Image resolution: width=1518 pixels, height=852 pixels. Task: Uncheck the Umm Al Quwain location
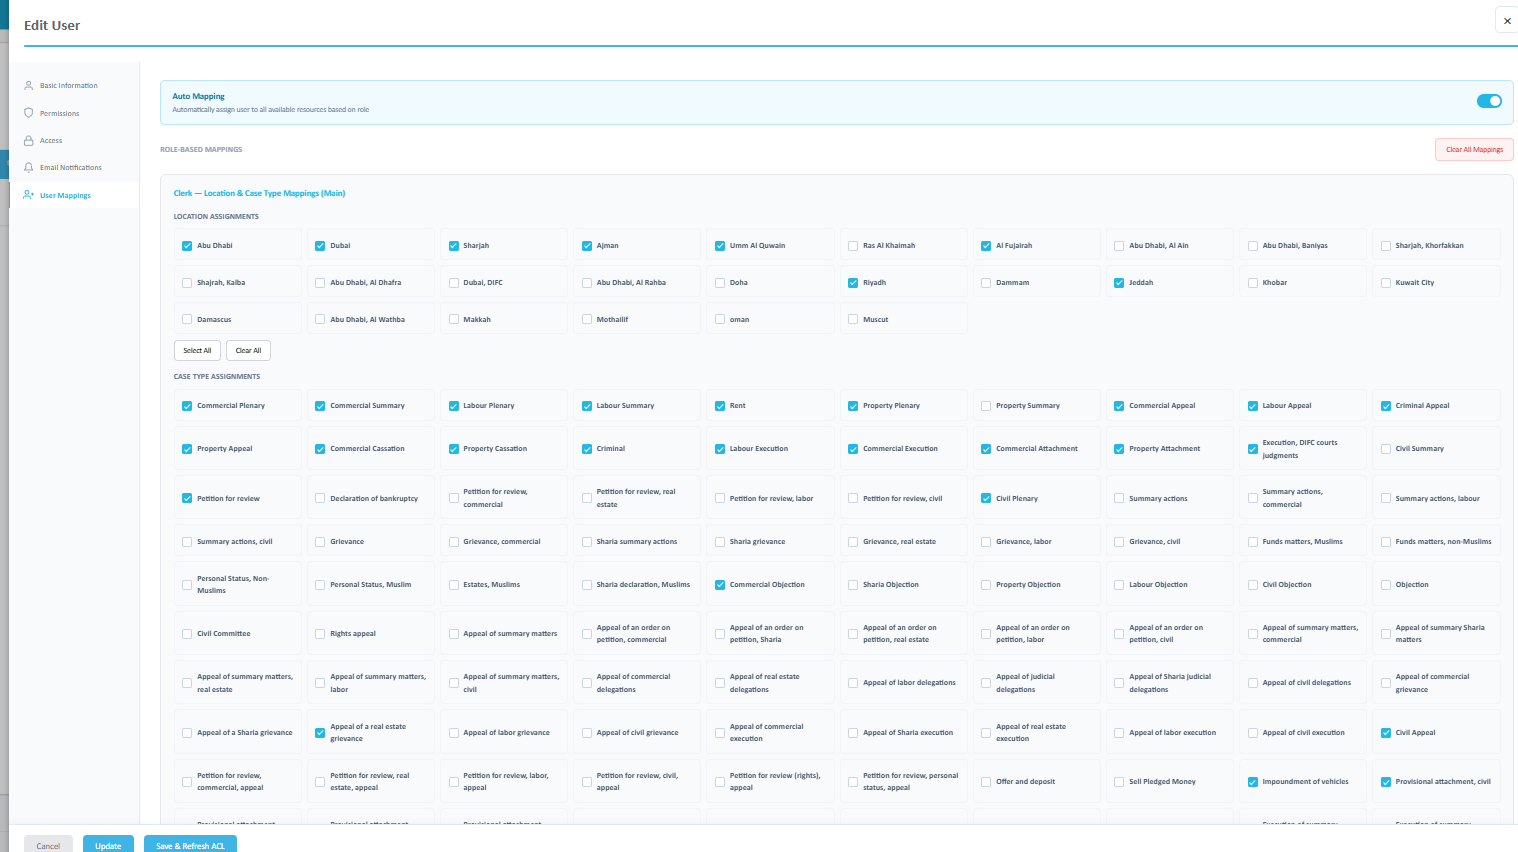[720, 246]
